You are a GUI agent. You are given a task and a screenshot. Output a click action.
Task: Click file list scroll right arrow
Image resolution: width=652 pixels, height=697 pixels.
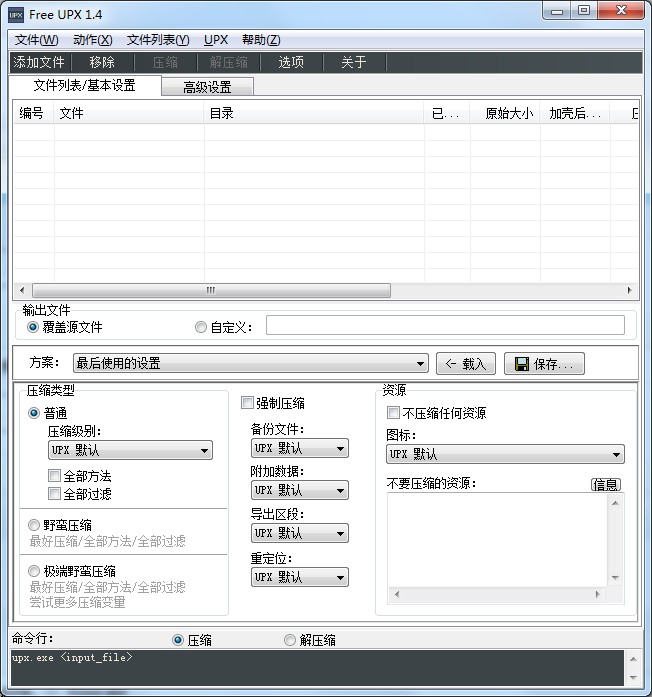(629, 290)
